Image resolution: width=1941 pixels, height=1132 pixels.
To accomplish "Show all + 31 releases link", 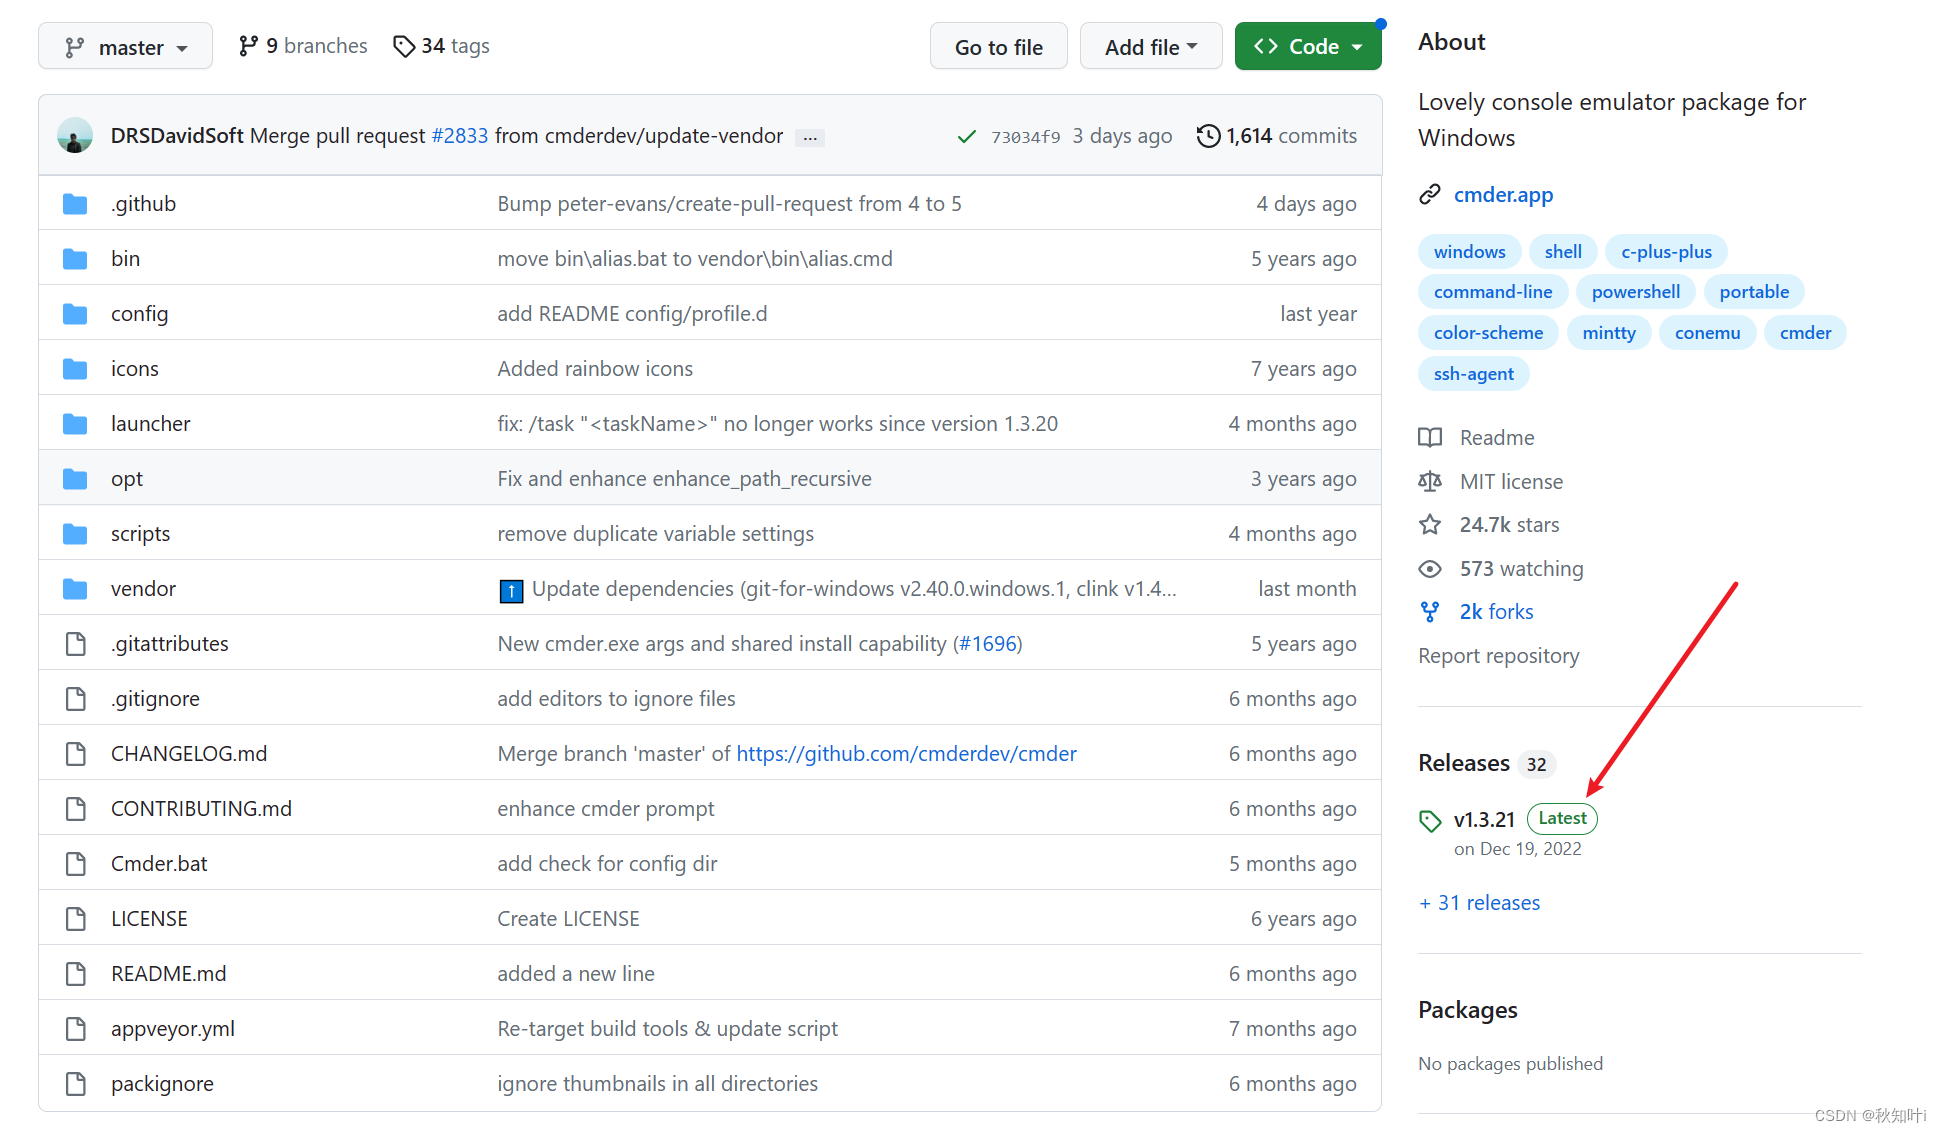I will [1480, 903].
